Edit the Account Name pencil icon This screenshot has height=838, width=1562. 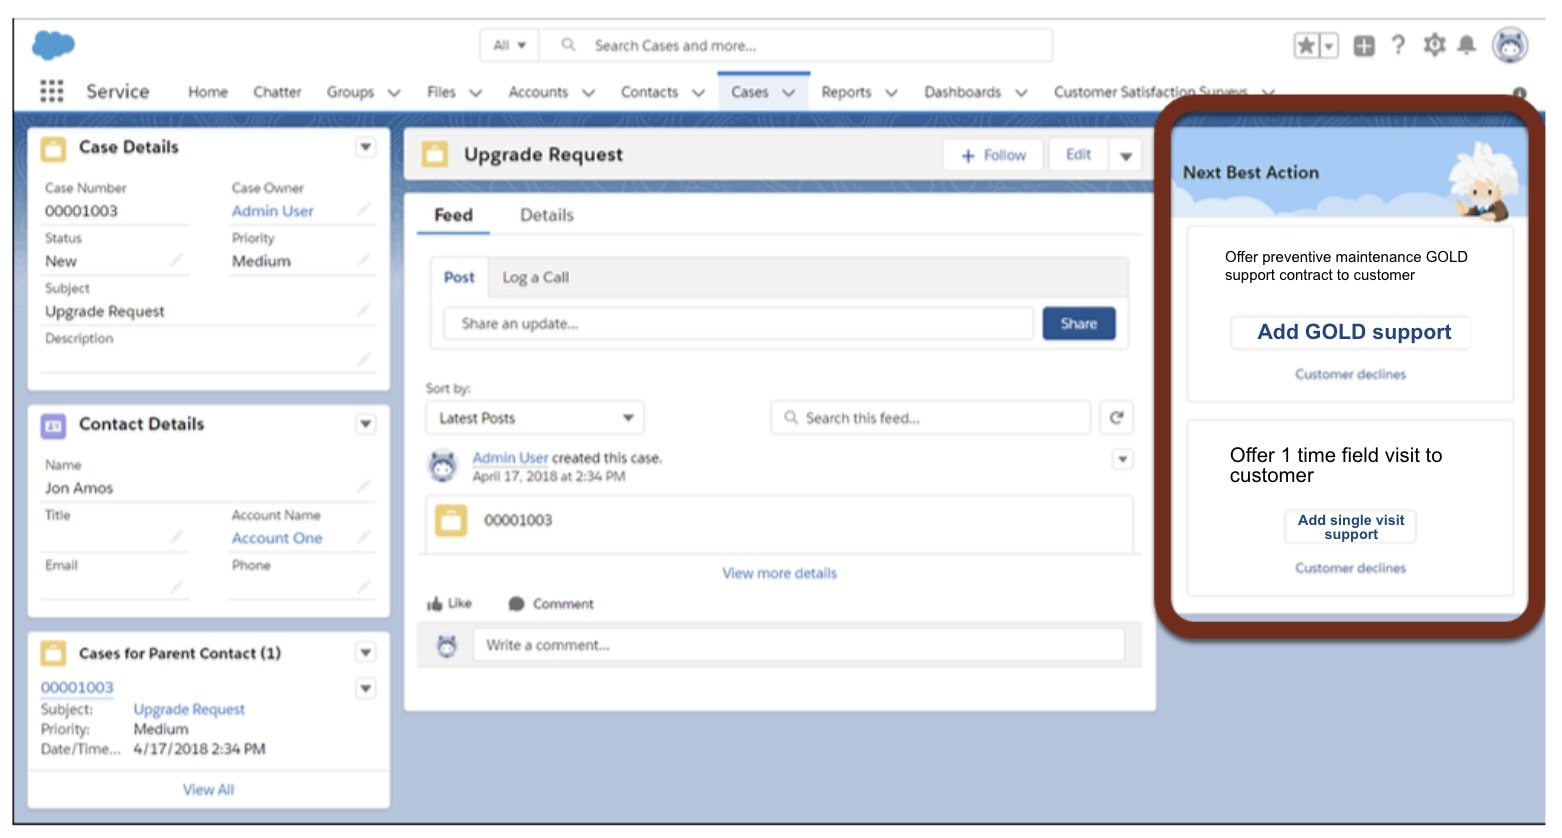[x=363, y=537]
